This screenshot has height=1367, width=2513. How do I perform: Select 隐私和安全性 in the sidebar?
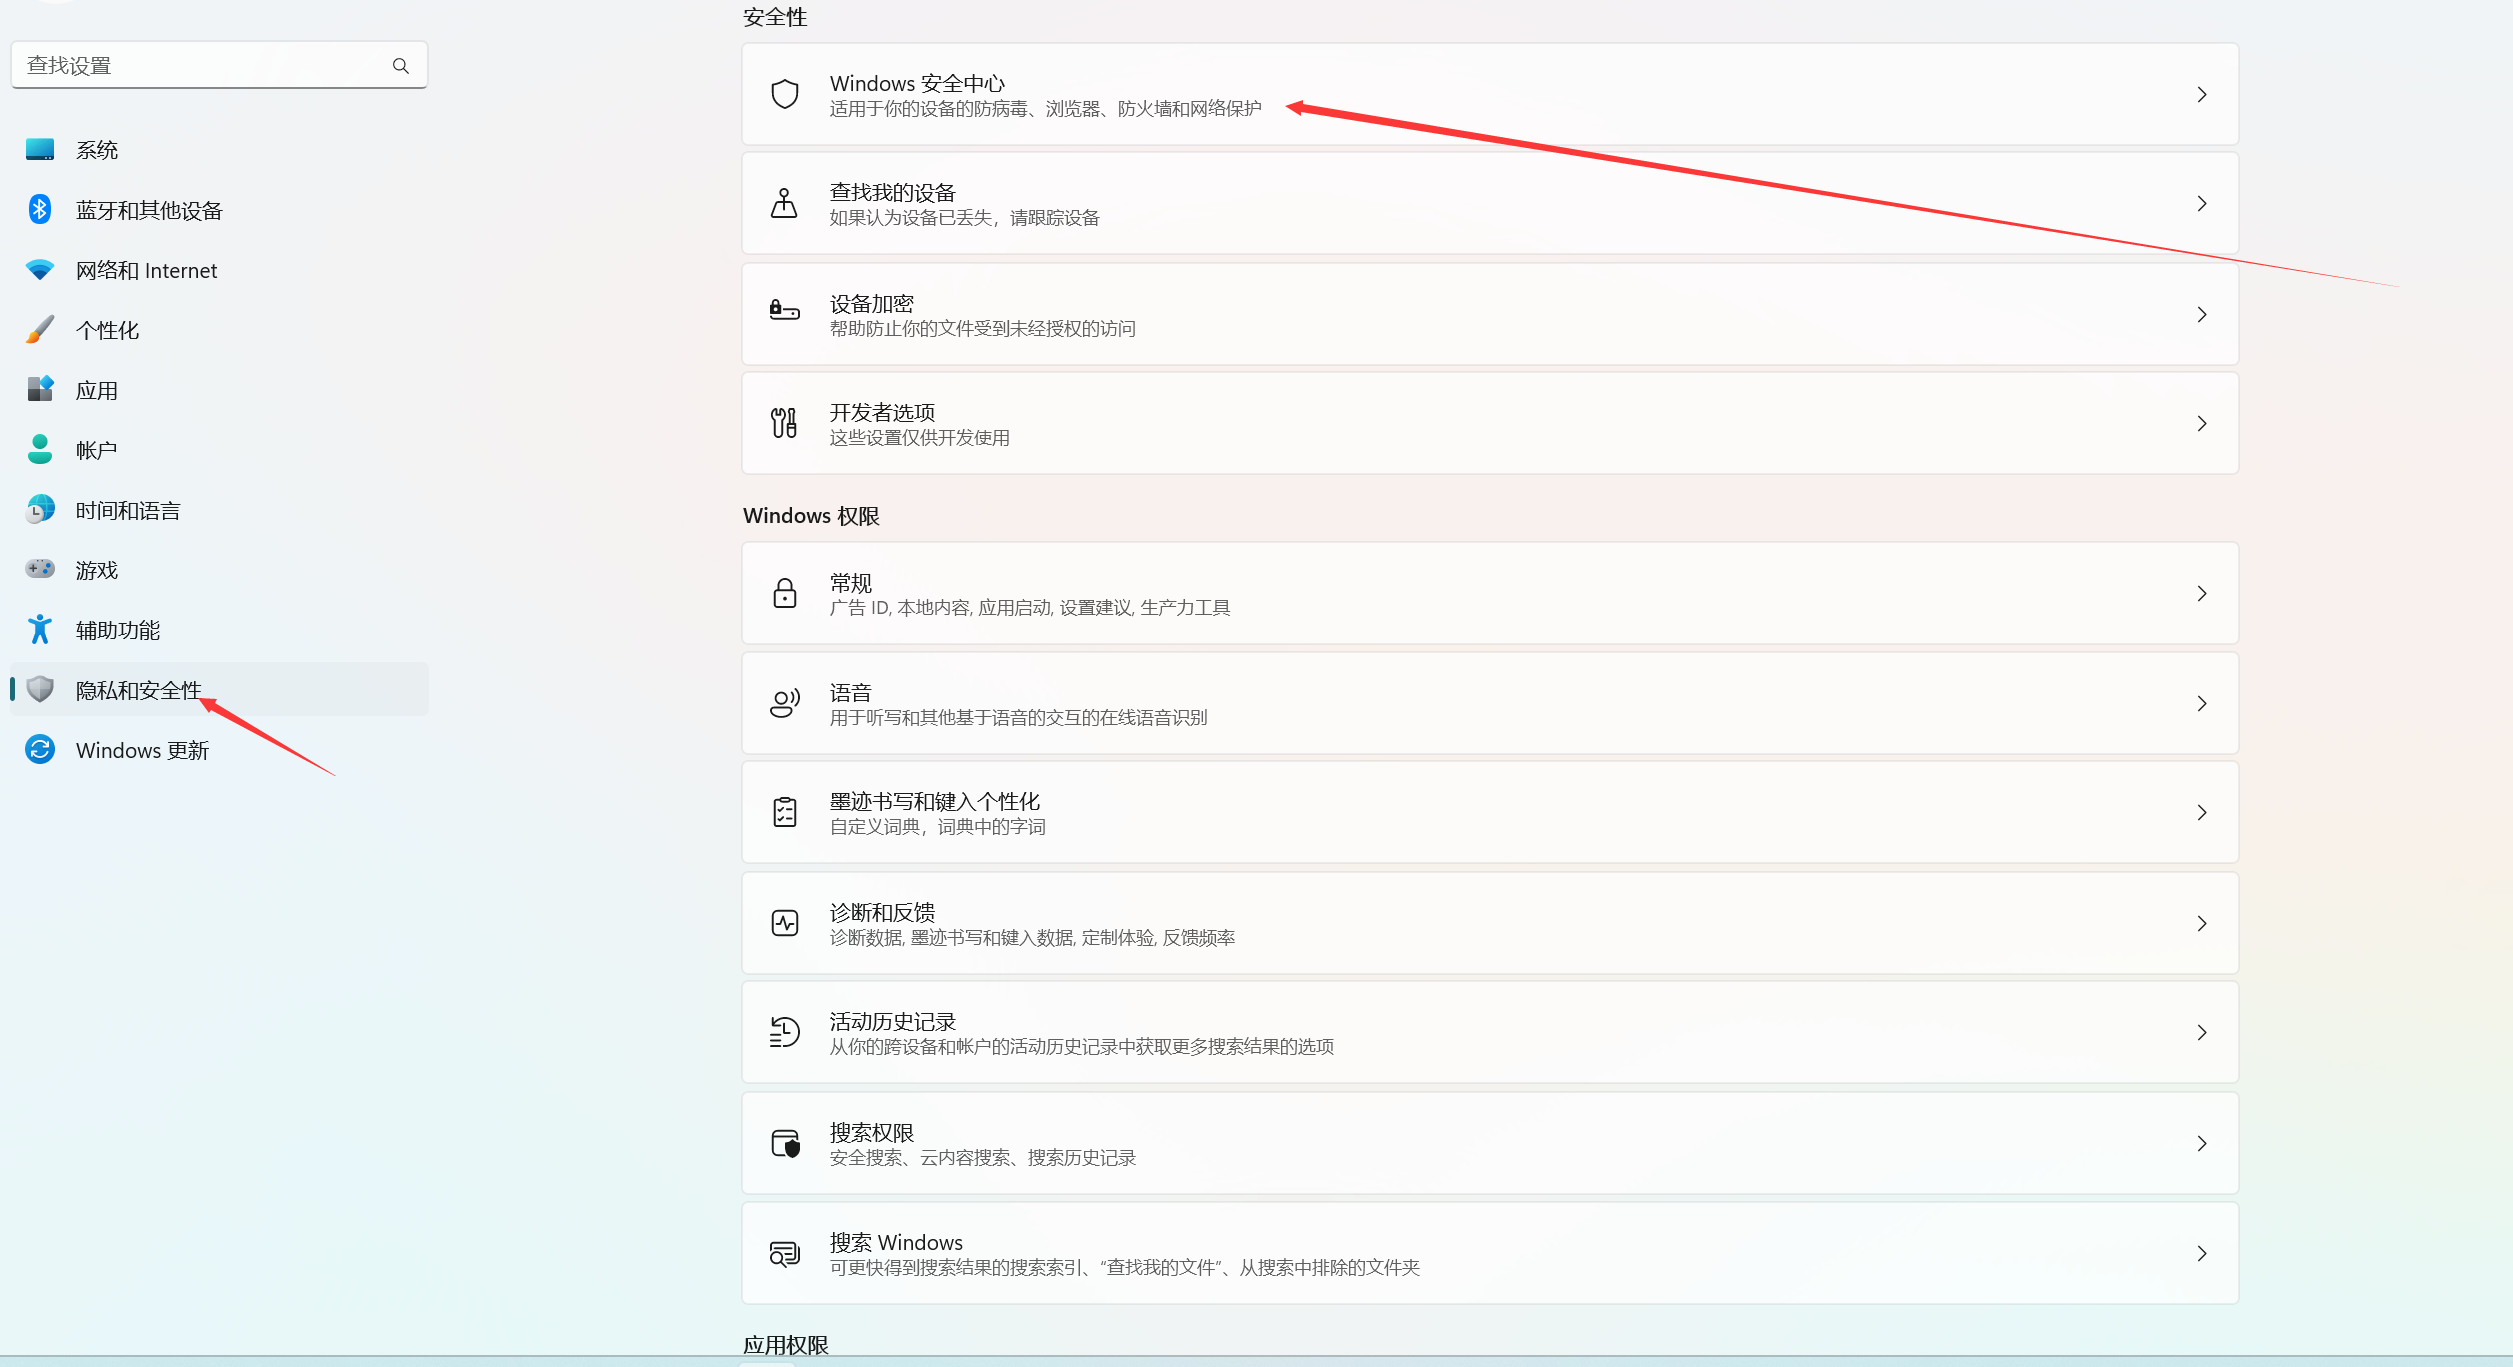click(x=219, y=690)
